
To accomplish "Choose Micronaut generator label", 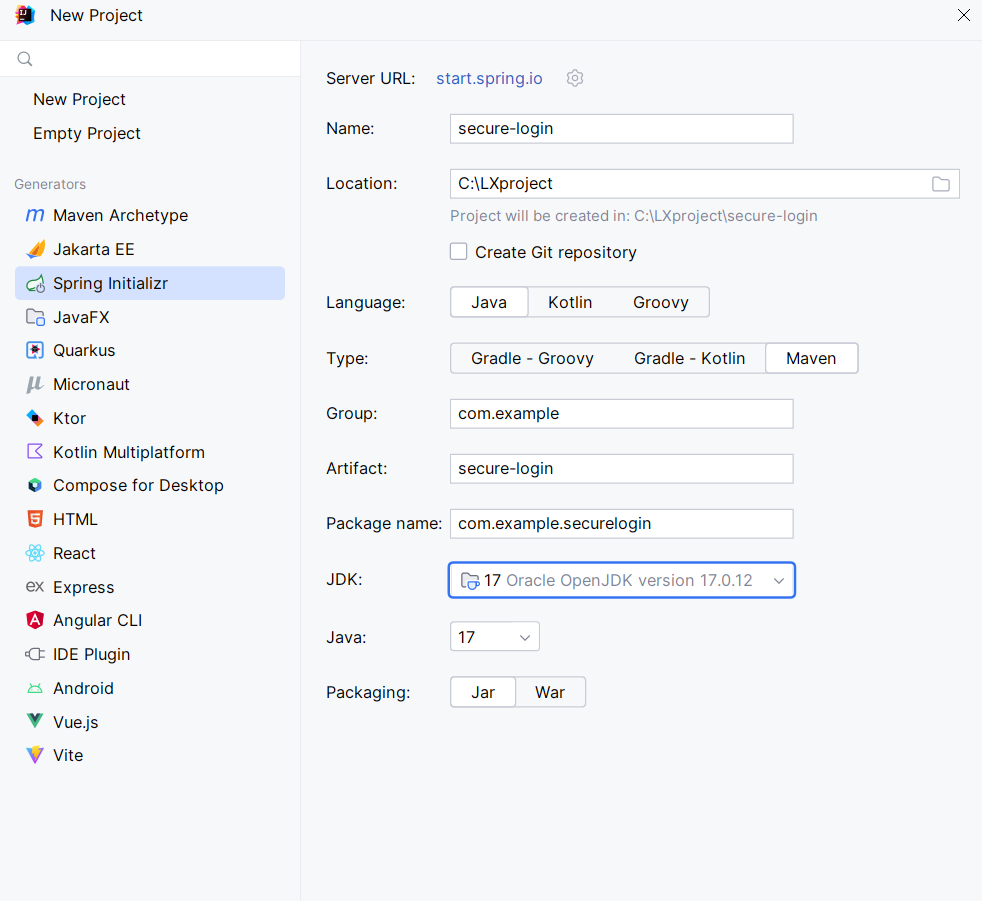I will coord(91,384).
